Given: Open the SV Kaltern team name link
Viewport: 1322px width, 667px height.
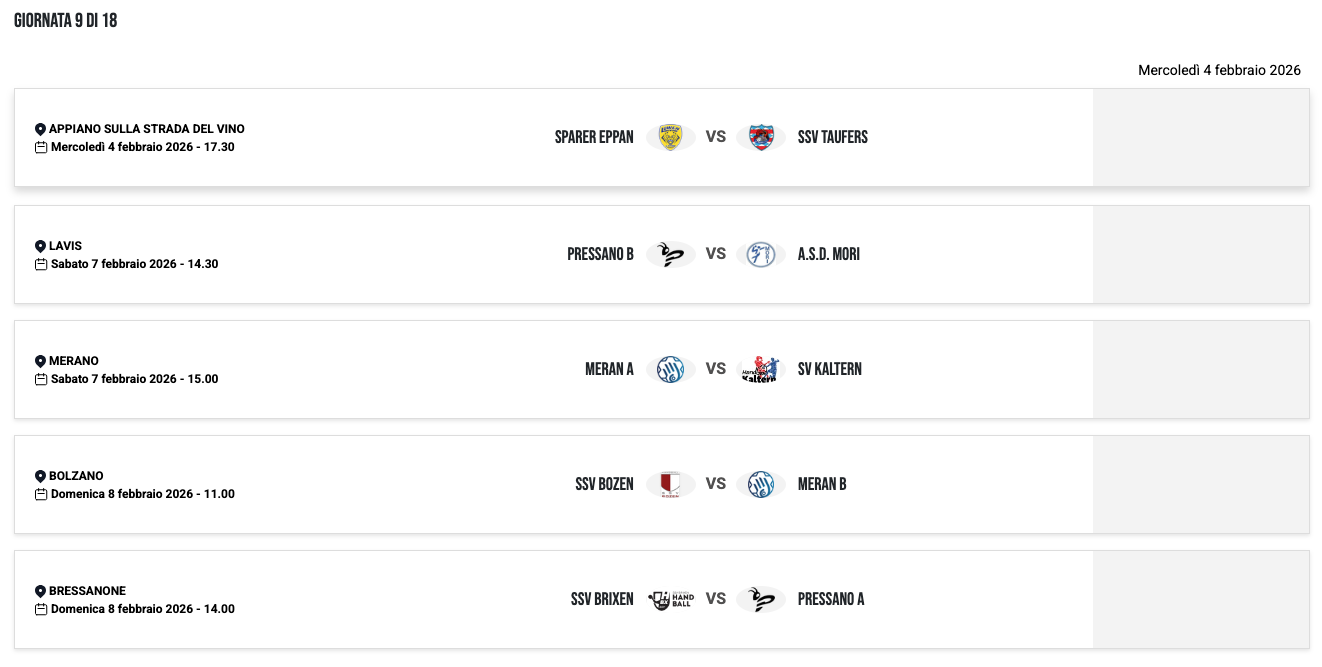Looking at the screenshot, I should [829, 369].
